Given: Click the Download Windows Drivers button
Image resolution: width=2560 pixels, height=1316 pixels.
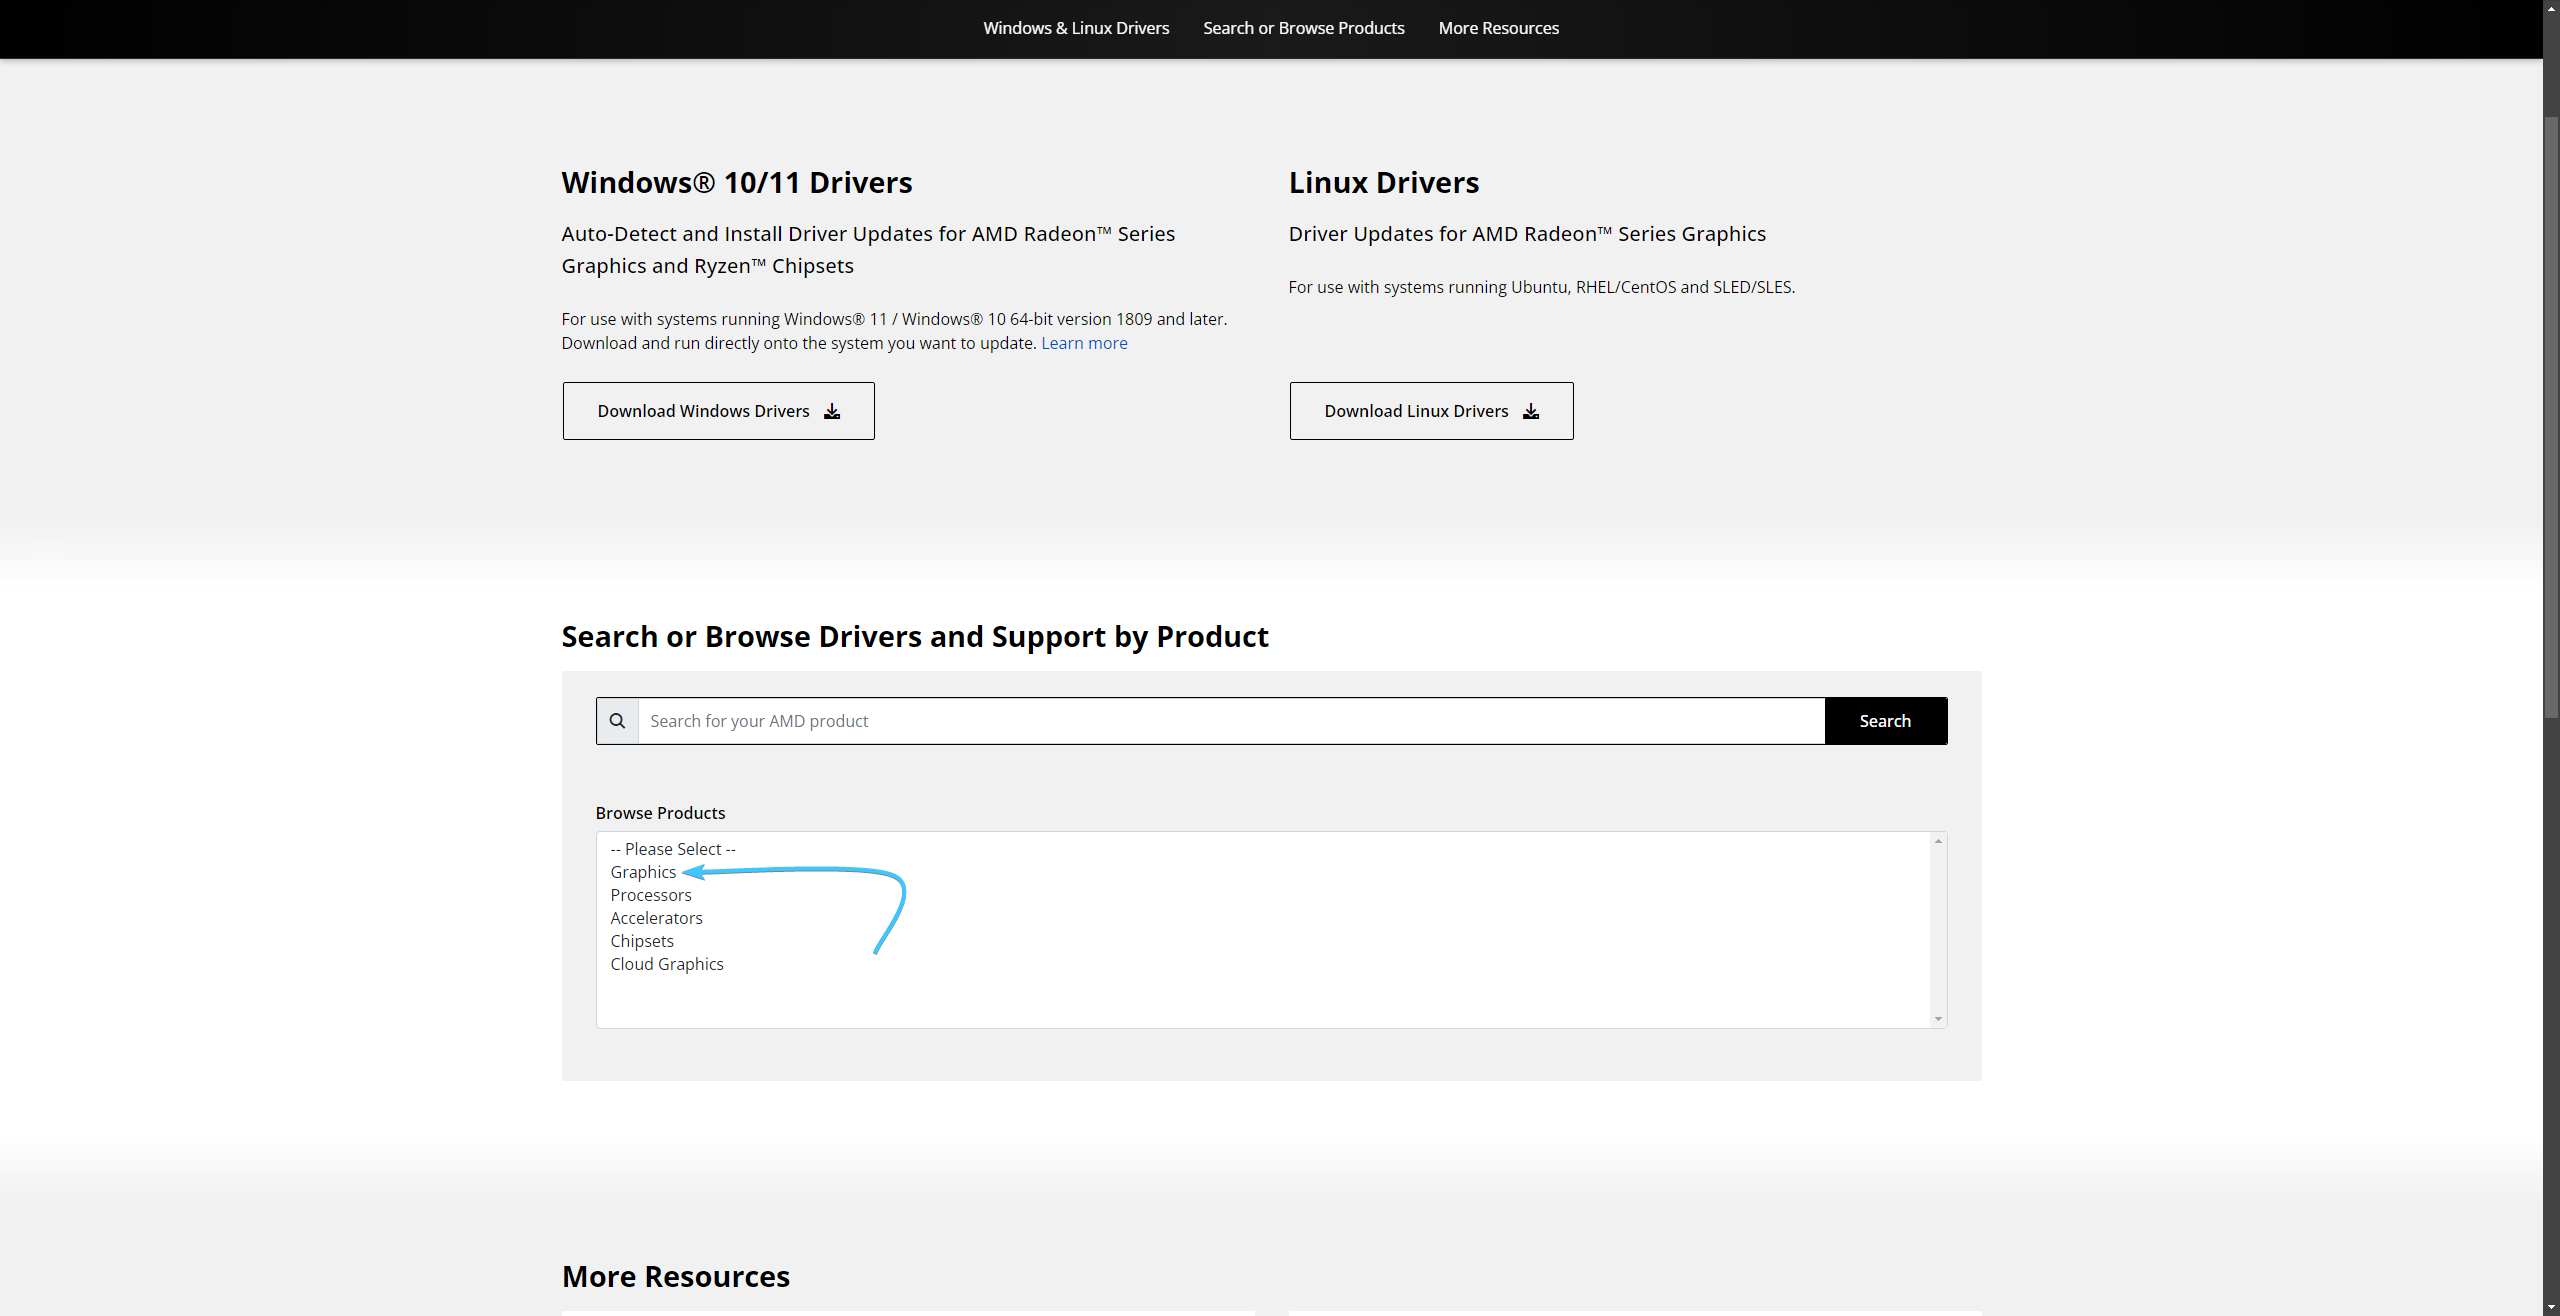Looking at the screenshot, I should (718, 411).
